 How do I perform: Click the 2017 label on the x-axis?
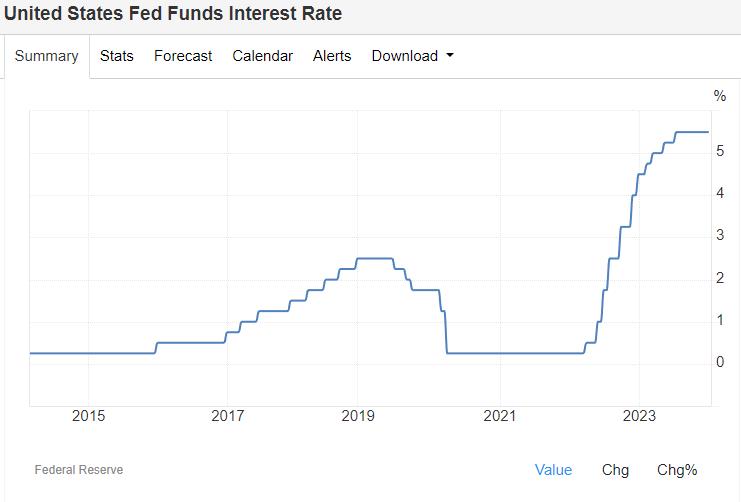pos(228,417)
